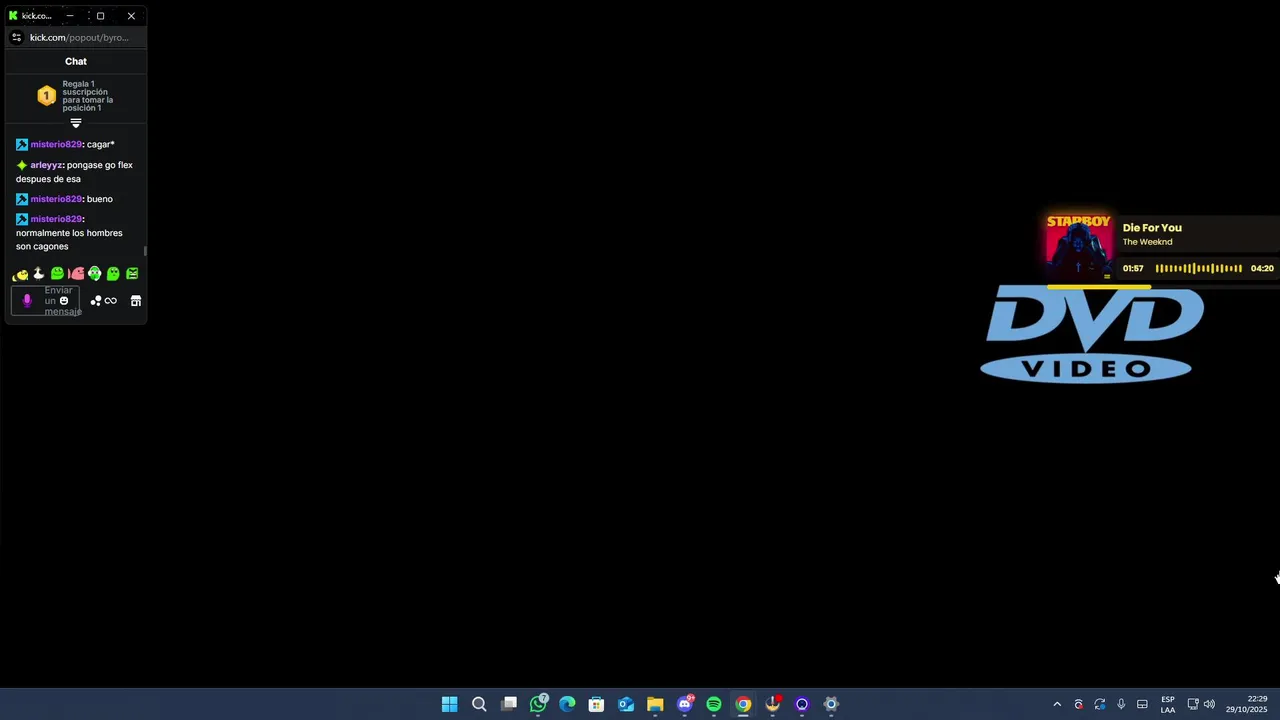Open volume speaker tray control

[1209, 704]
